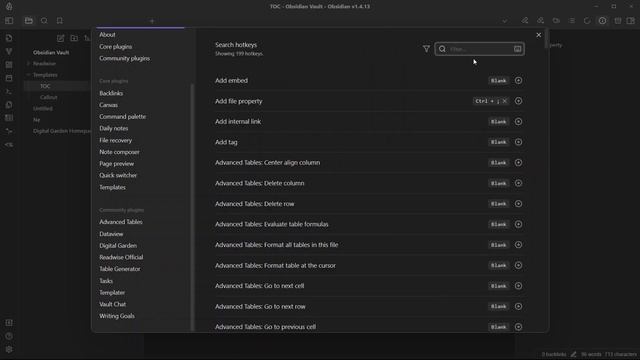Viewport: 640px width, 360px height.
Task: Open Dataview plugin settings
Action: coord(111,234)
